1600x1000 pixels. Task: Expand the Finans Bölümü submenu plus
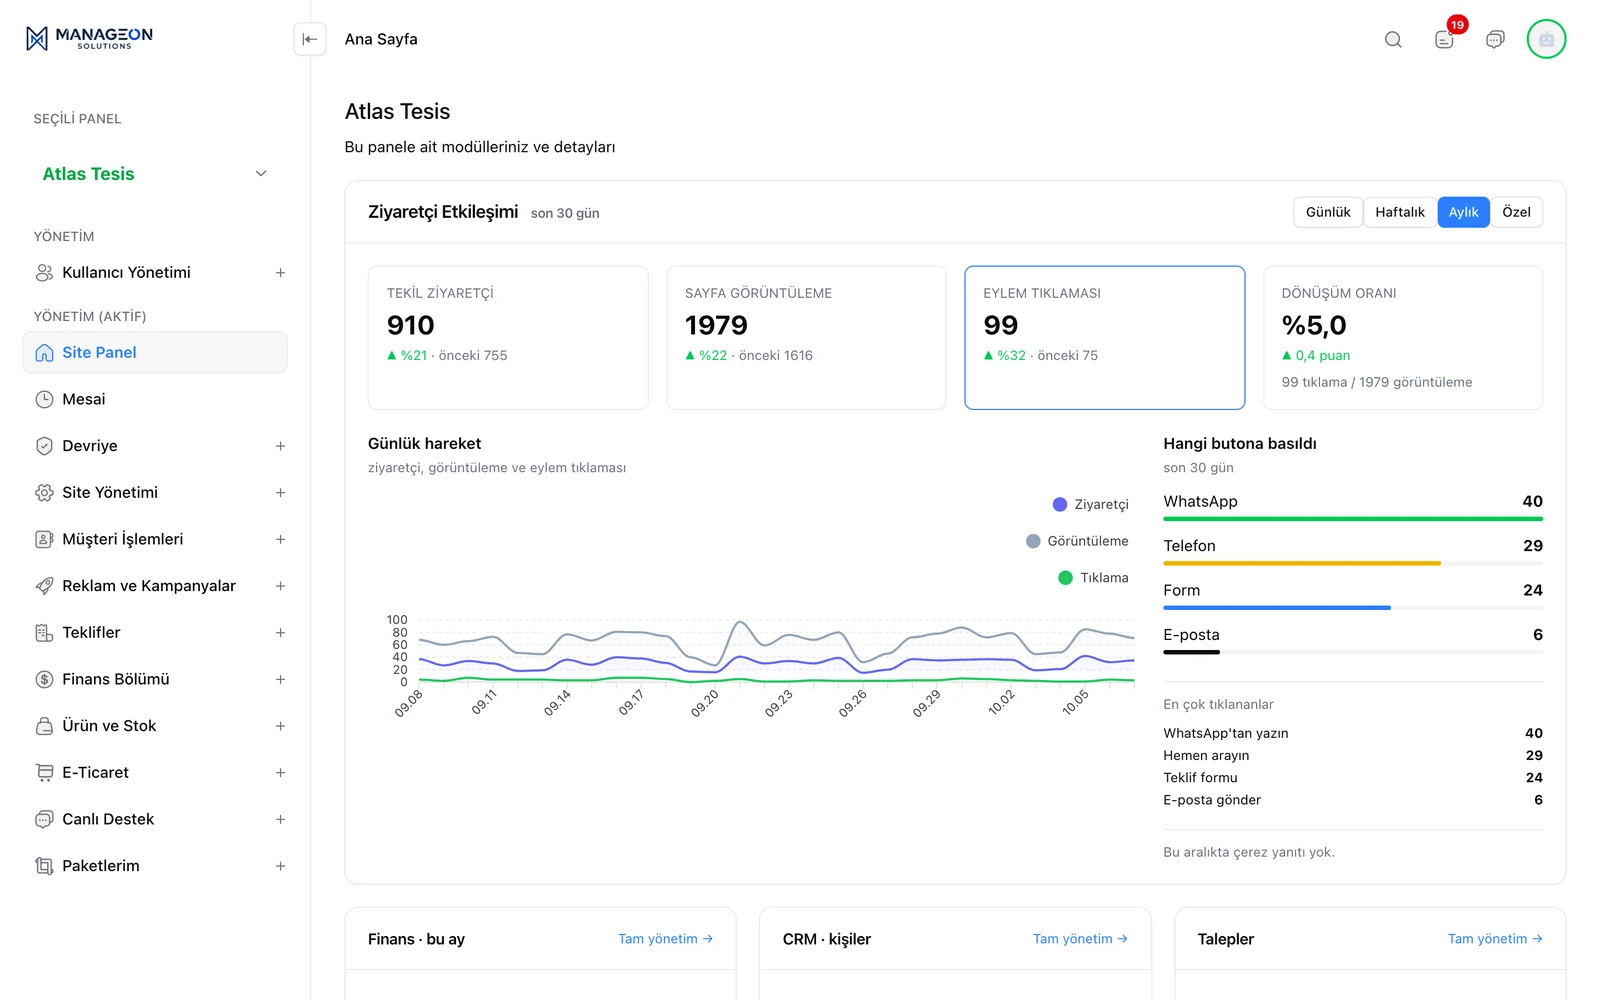coord(280,679)
